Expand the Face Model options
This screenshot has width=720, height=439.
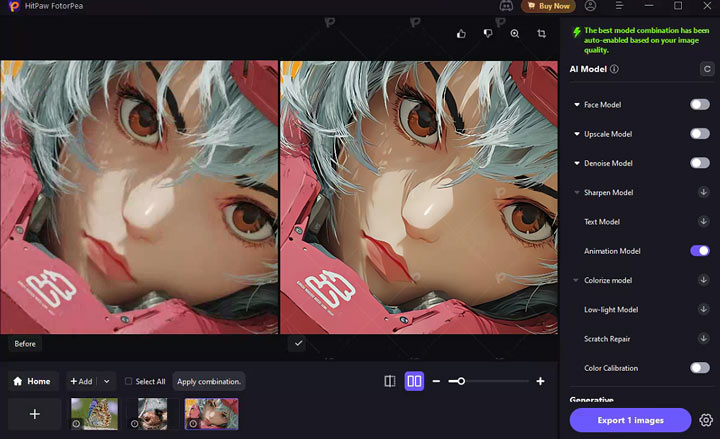click(x=577, y=105)
